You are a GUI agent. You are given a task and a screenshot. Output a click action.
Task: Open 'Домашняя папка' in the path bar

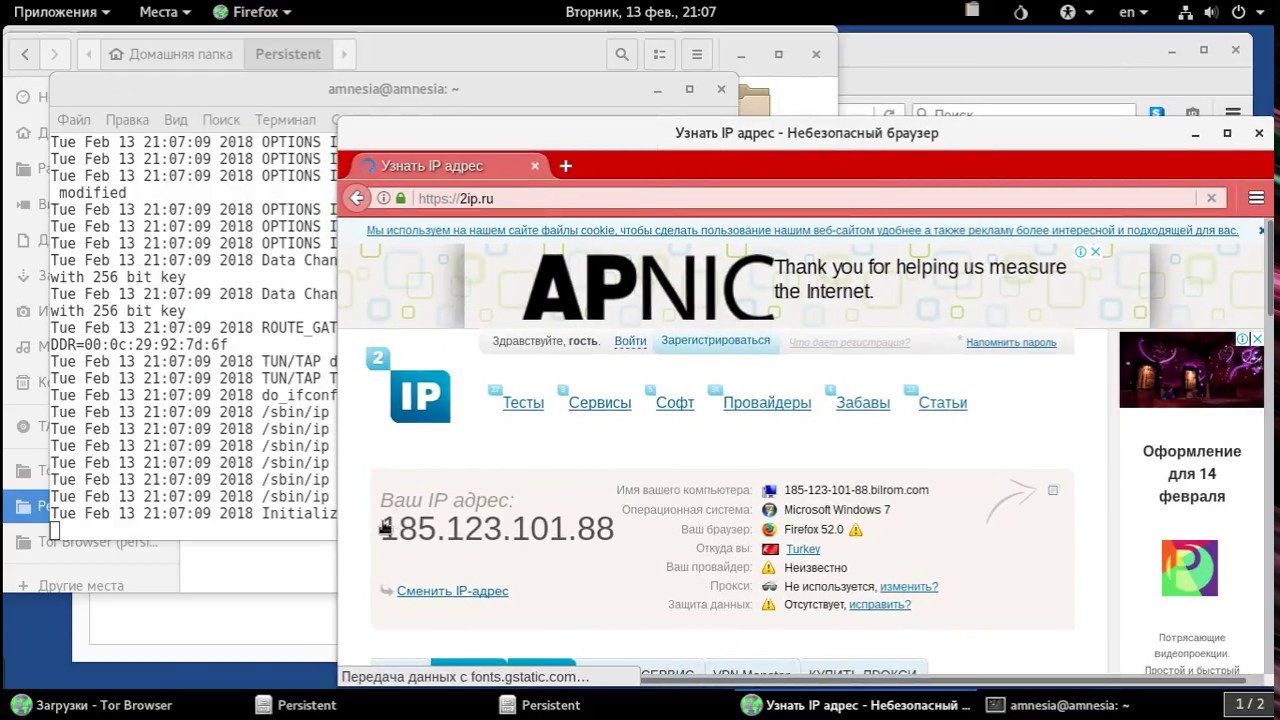coord(171,54)
